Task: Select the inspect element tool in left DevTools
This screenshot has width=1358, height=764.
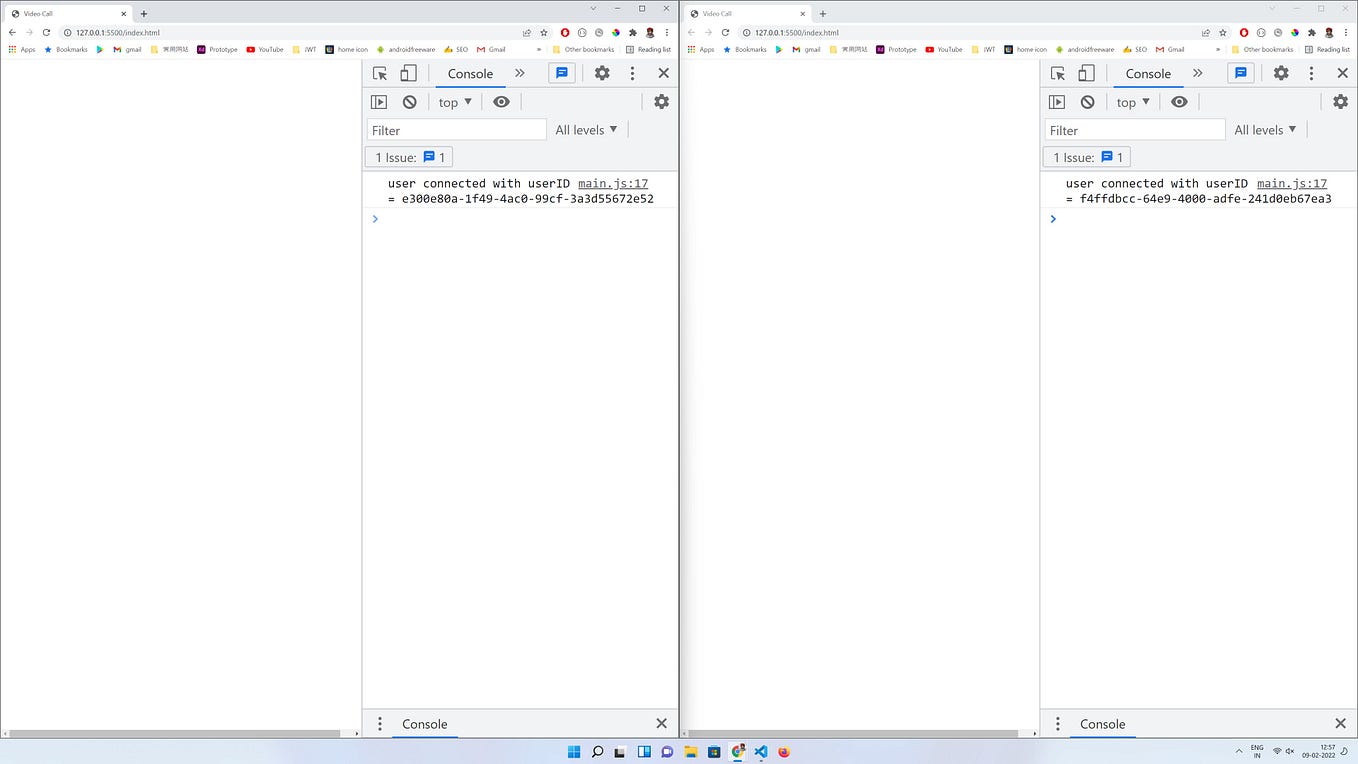Action: [379, 72]
